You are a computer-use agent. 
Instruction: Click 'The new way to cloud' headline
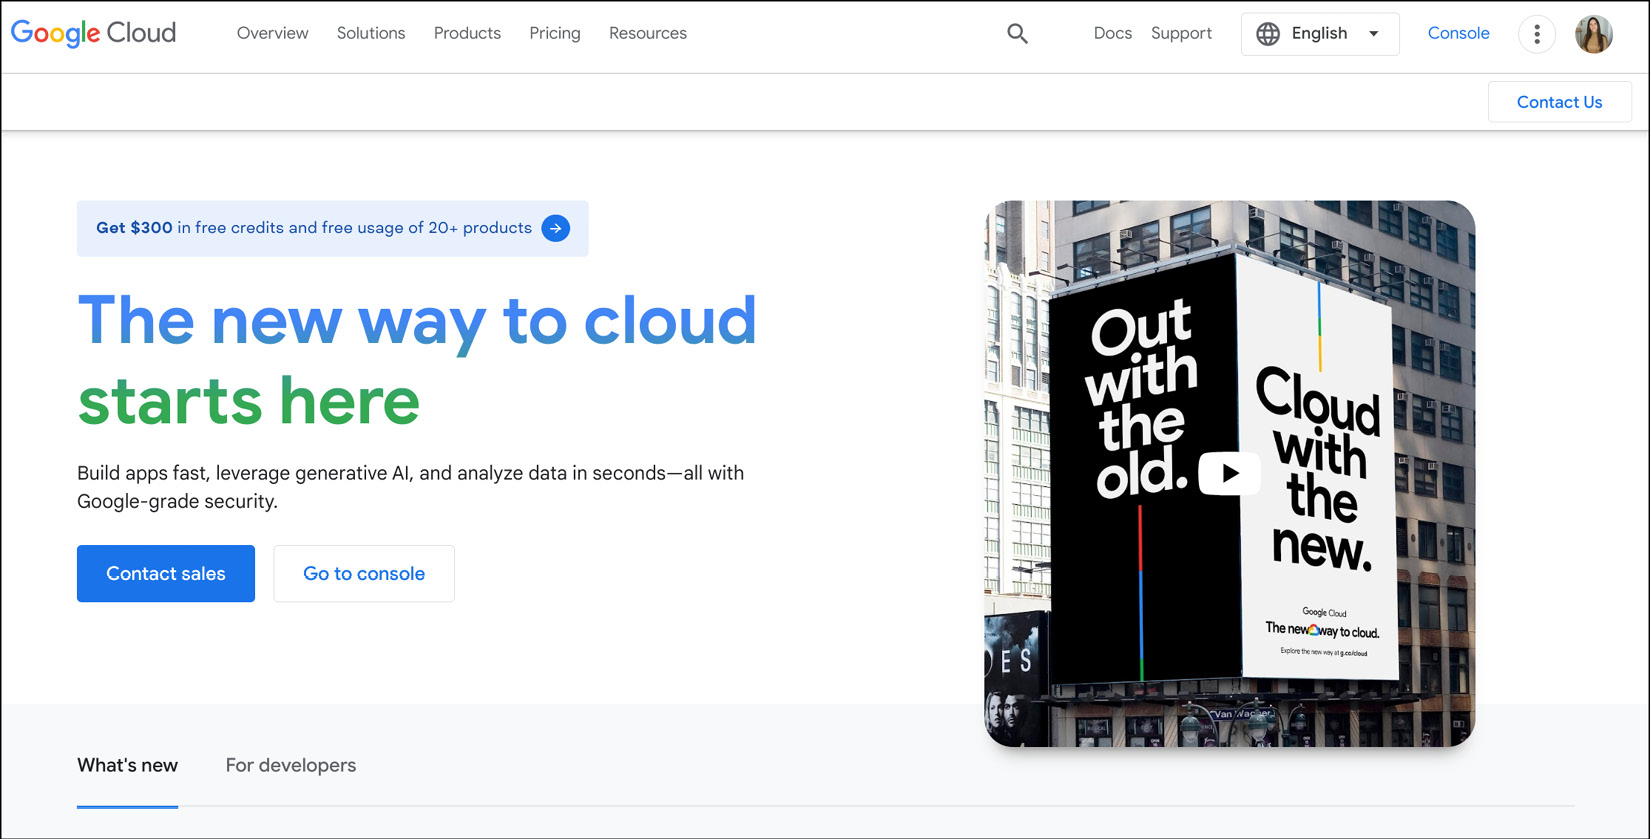pyautogui.click(x=417, y=321)
